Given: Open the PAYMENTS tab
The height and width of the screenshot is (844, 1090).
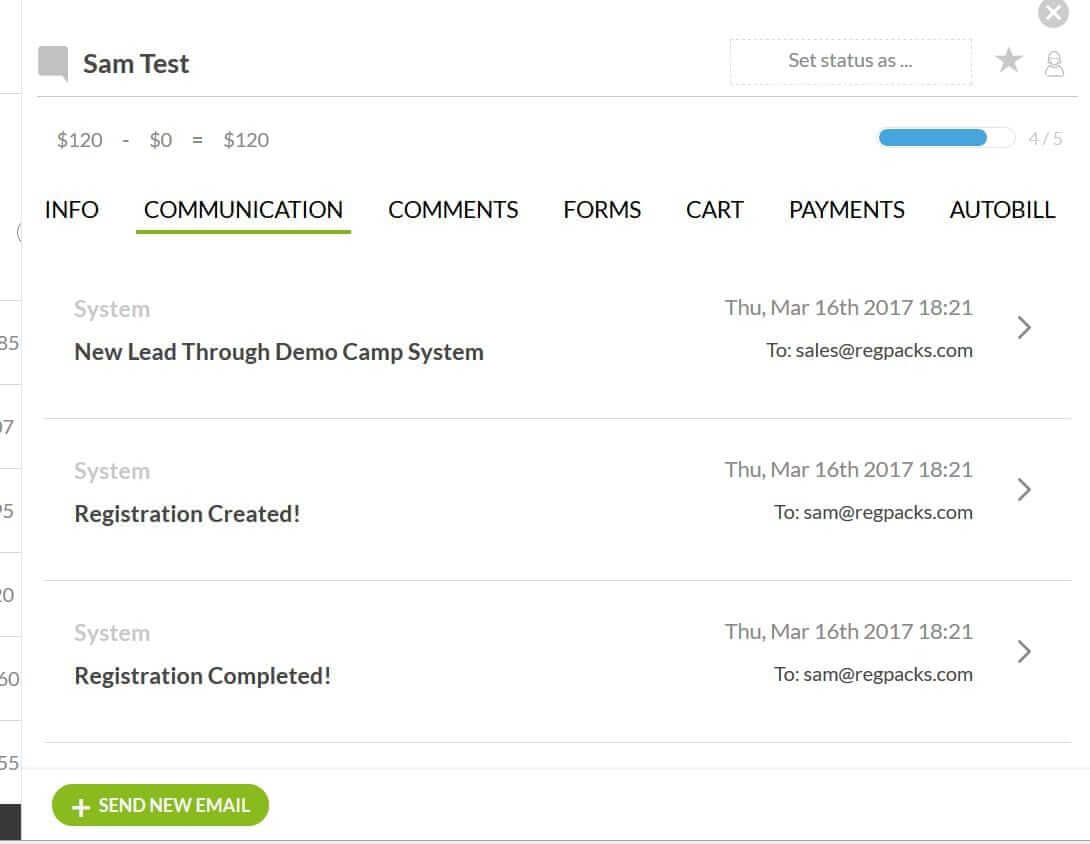Looking at the screenshot, I should pyautogui.click(x=846, y=210).
